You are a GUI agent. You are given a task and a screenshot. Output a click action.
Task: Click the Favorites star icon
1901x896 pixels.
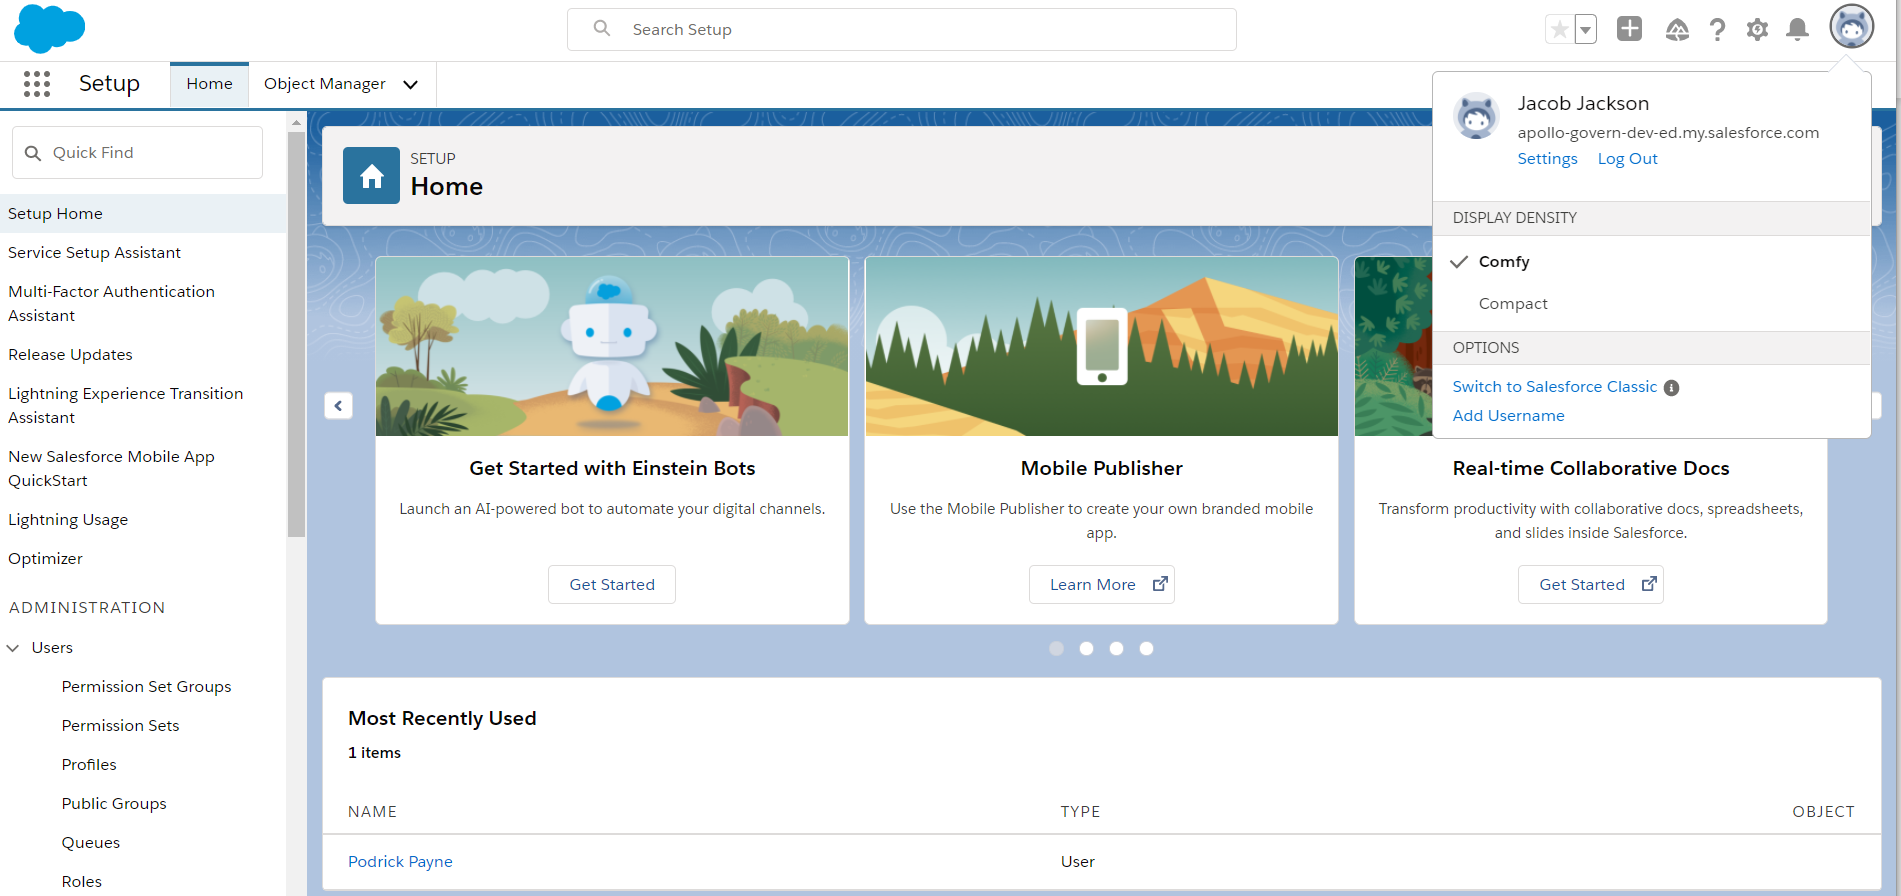(1559, 30)
